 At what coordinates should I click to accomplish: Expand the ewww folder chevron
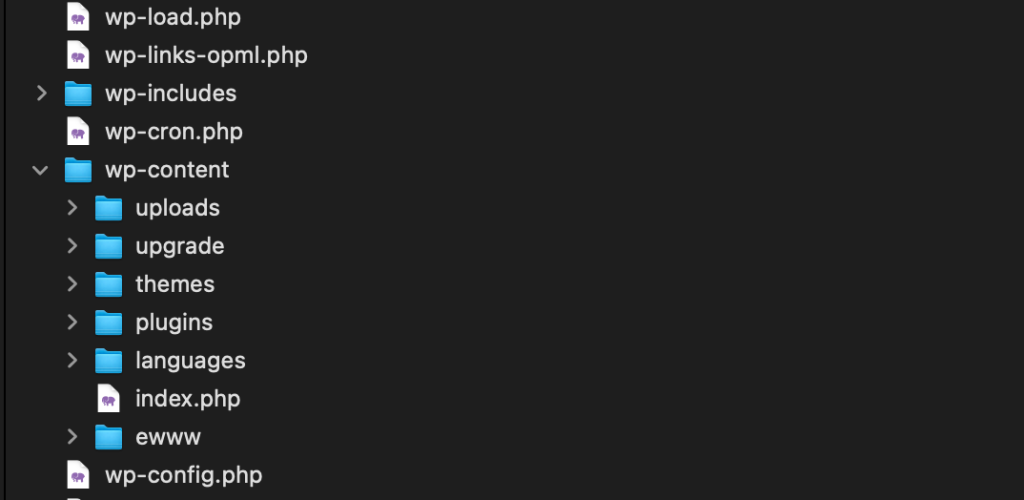[72, 437]
